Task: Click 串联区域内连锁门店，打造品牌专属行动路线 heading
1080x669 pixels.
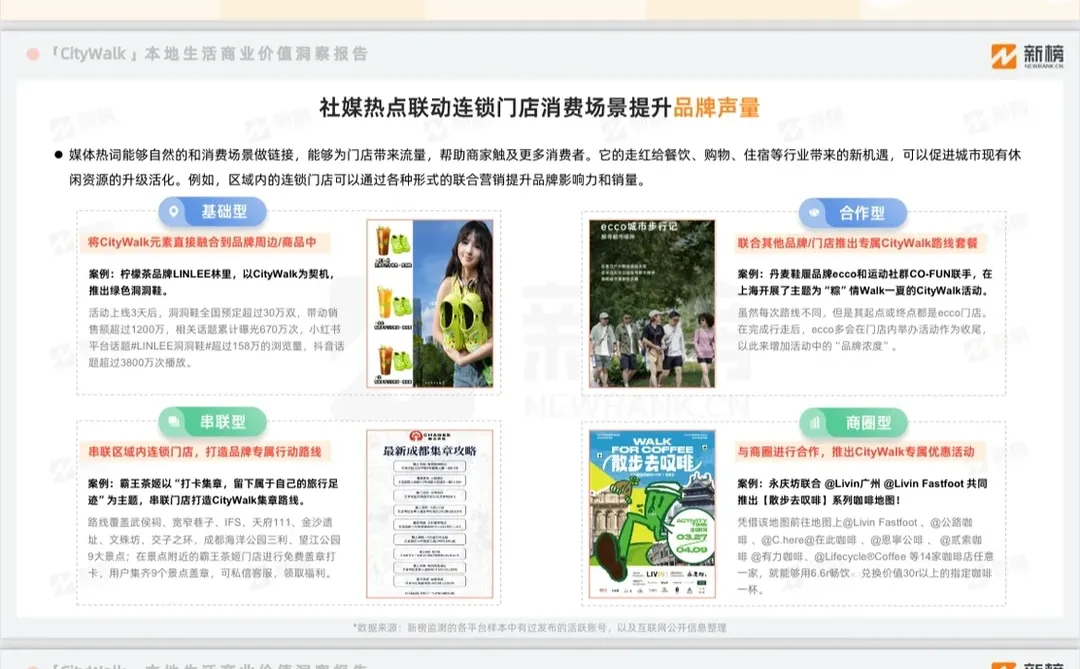Action: click(205, 452)
